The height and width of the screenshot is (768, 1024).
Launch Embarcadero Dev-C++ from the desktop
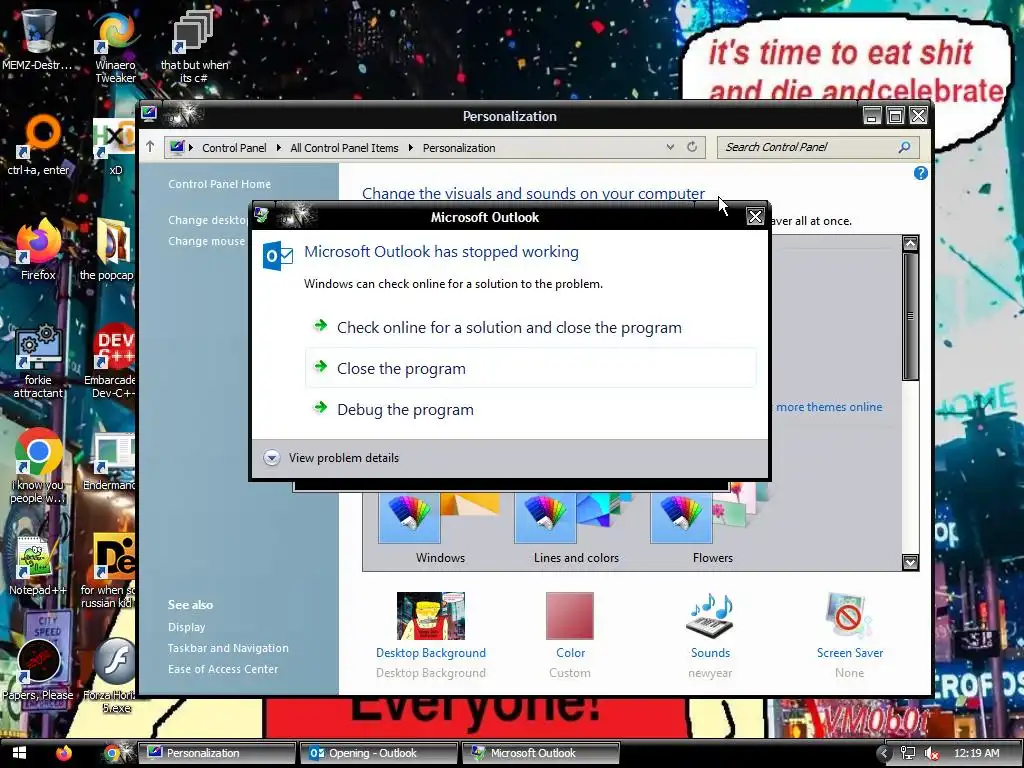click(111, 360)
